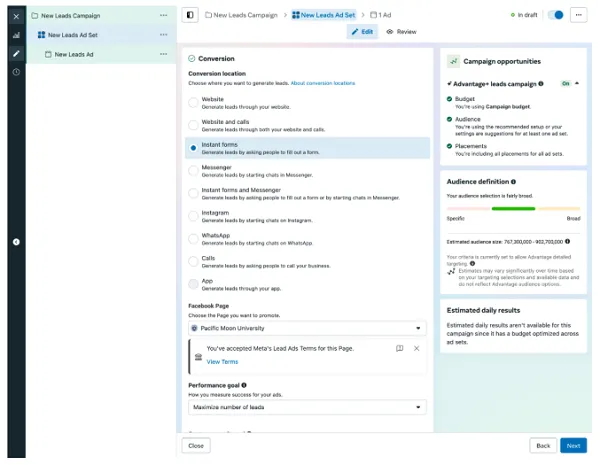Image resolution: width=600 pixels, height=465 pixels.
Task: Select New Leads Ad in the tree
Action: click(x=74, y=54)
